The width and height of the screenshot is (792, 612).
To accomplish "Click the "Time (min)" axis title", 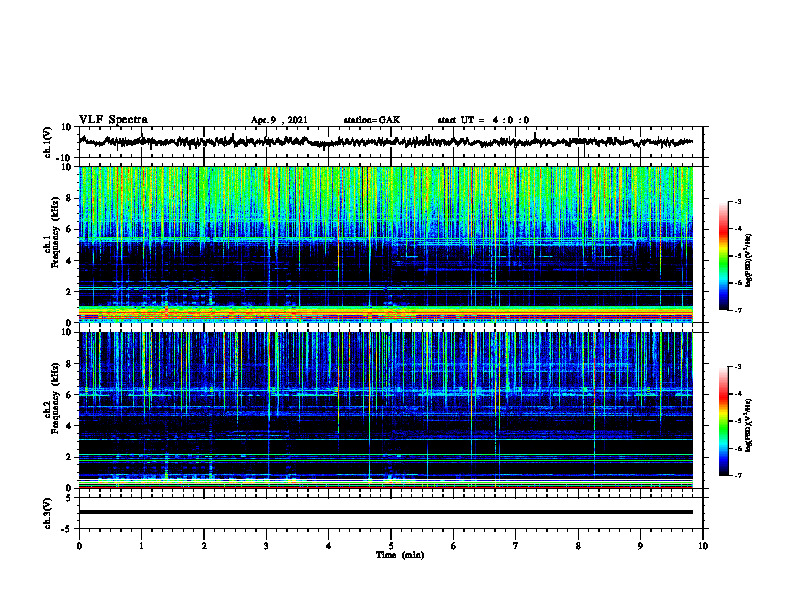I will click(400, 555).
